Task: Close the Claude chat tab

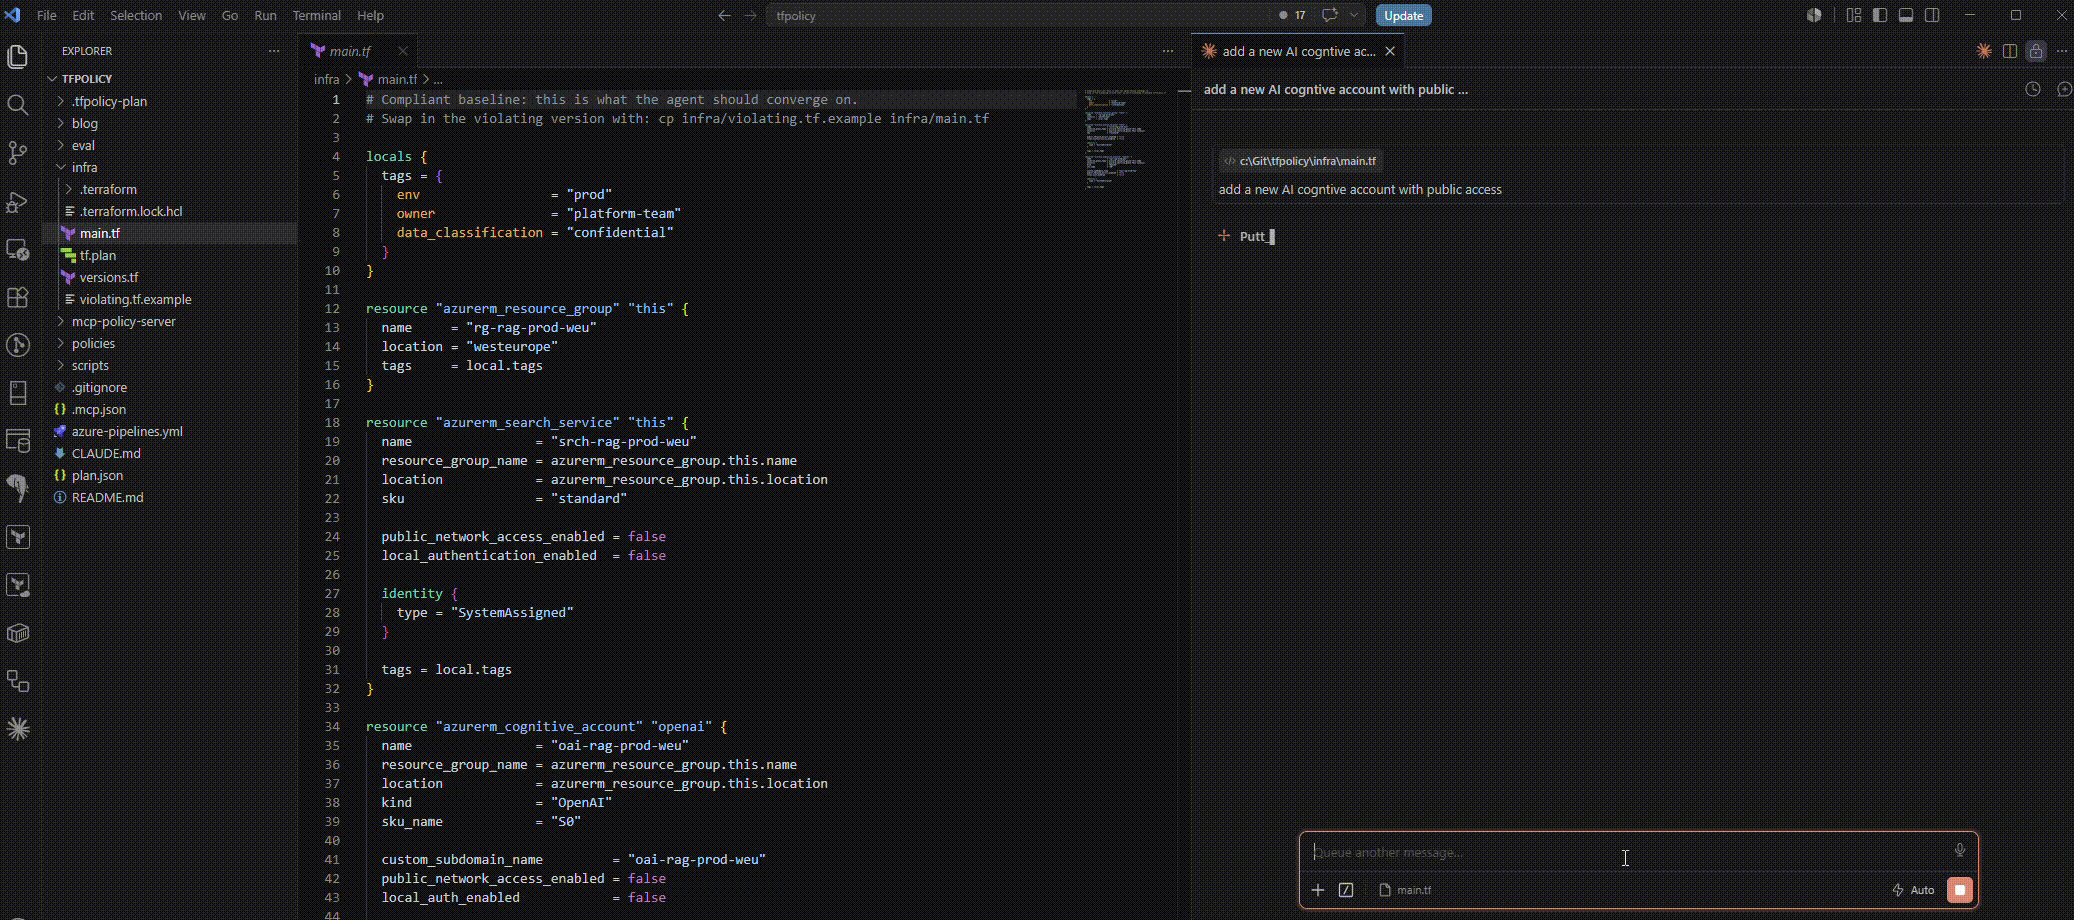Action: 1390,51
